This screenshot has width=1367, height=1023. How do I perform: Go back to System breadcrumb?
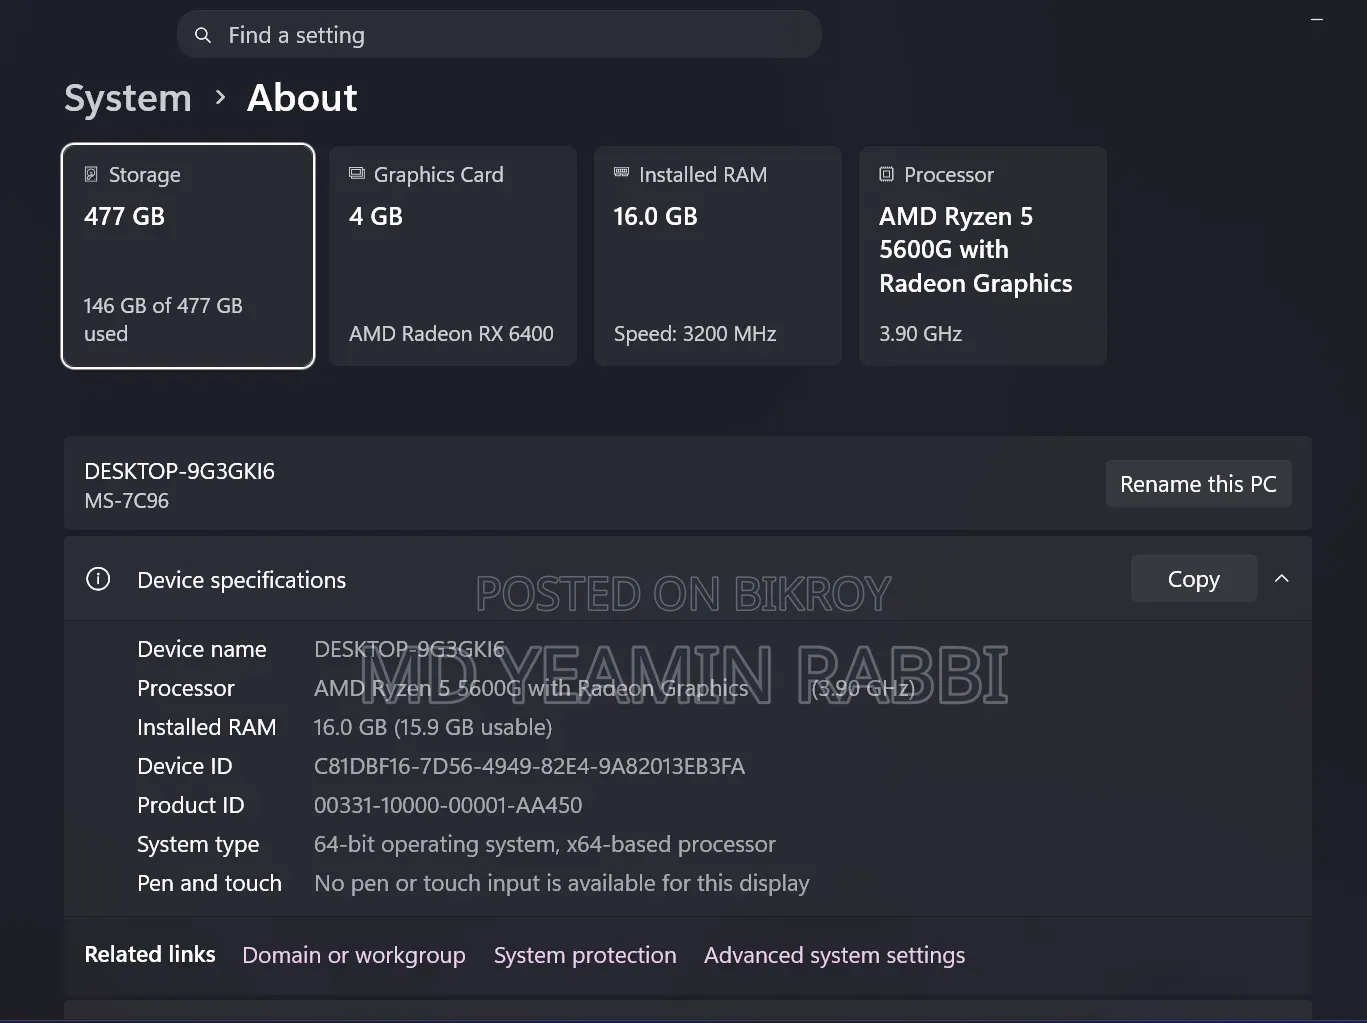128,98
